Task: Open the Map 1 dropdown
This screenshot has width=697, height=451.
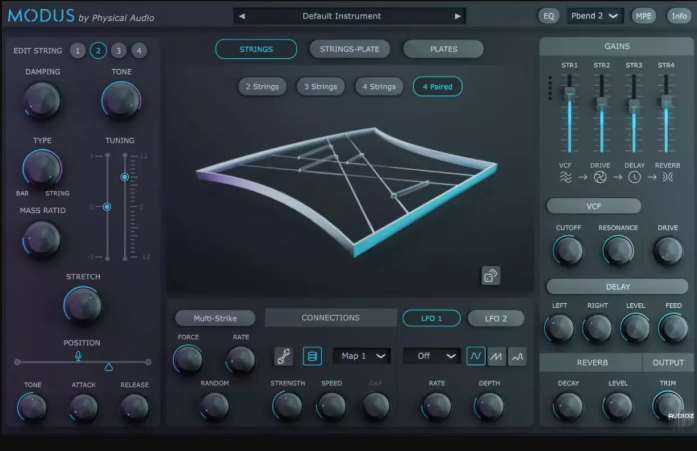Action: [x=362, y=356]
